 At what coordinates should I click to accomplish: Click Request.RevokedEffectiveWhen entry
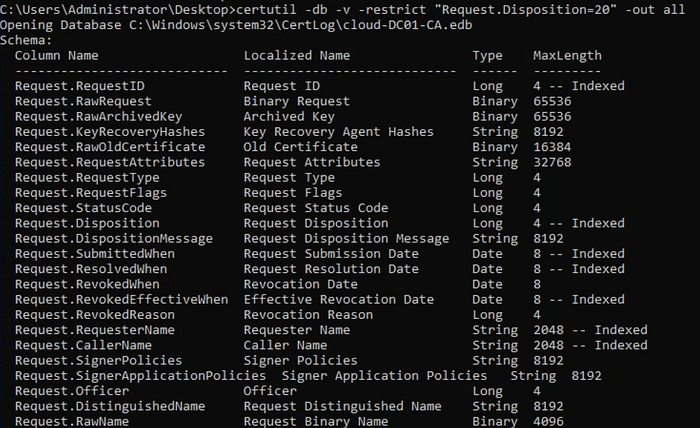[x=121, y=299]
